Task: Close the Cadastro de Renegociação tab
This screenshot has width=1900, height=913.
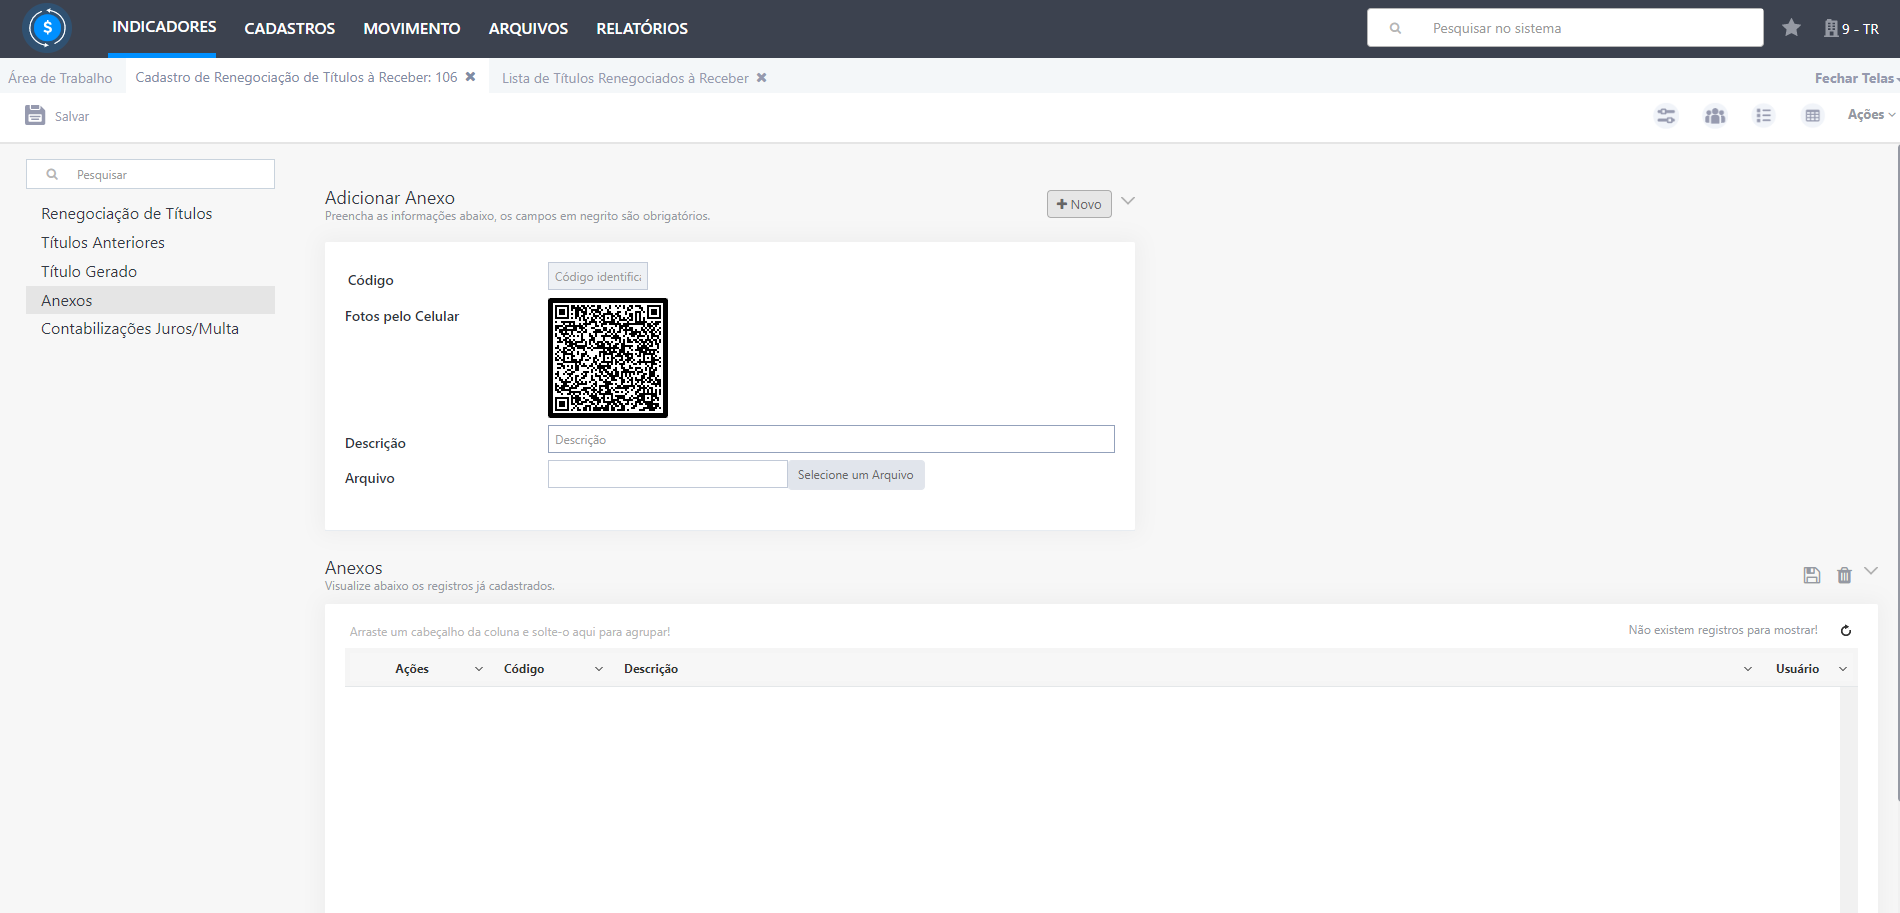Action: click(x=470, y=77)
